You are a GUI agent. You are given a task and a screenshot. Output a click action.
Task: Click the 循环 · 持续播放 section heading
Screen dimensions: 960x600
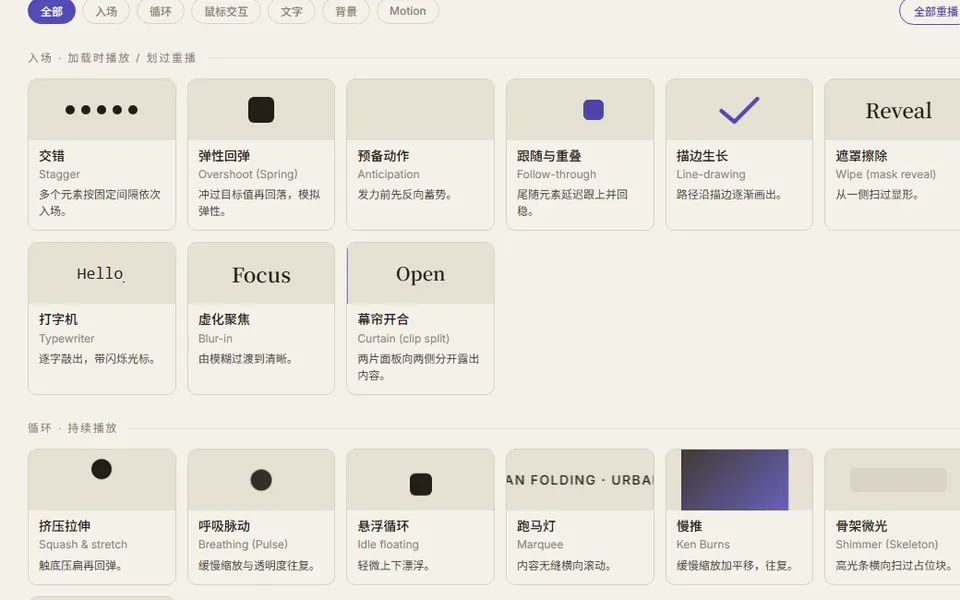tap(72, 428)
